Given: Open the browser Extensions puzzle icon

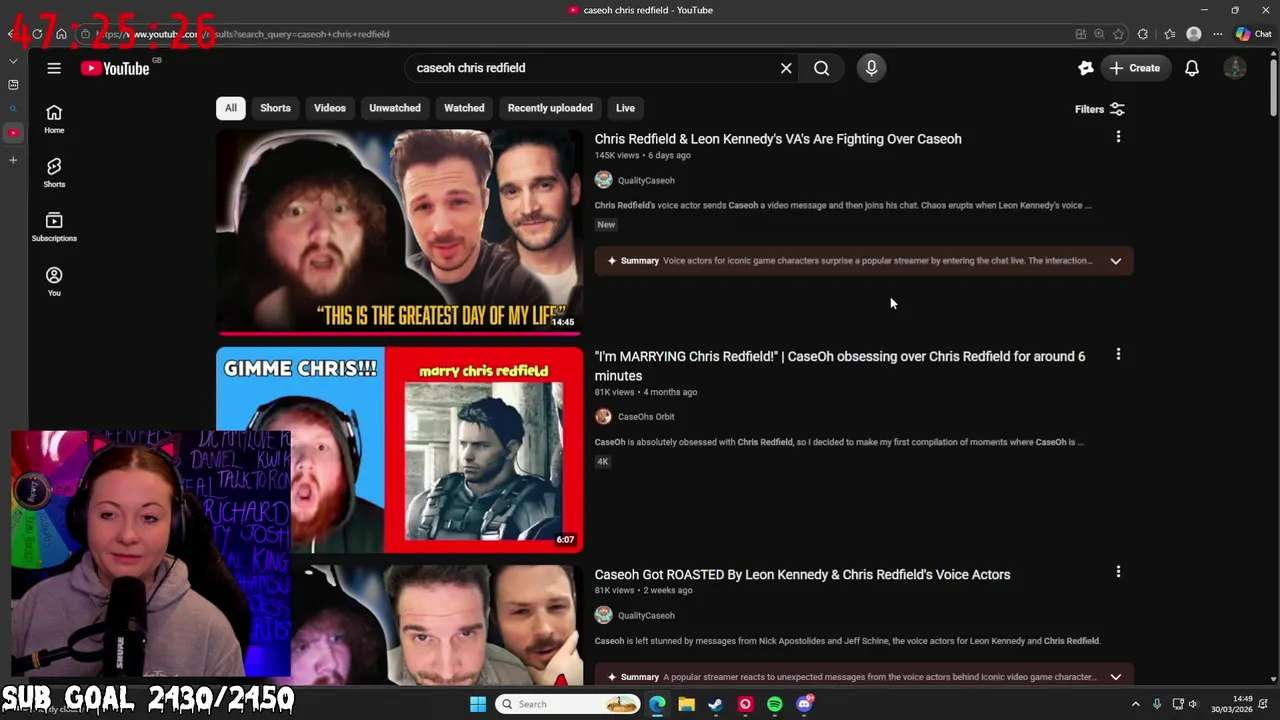Looking at the screenshot, I should coord(1143,34).
